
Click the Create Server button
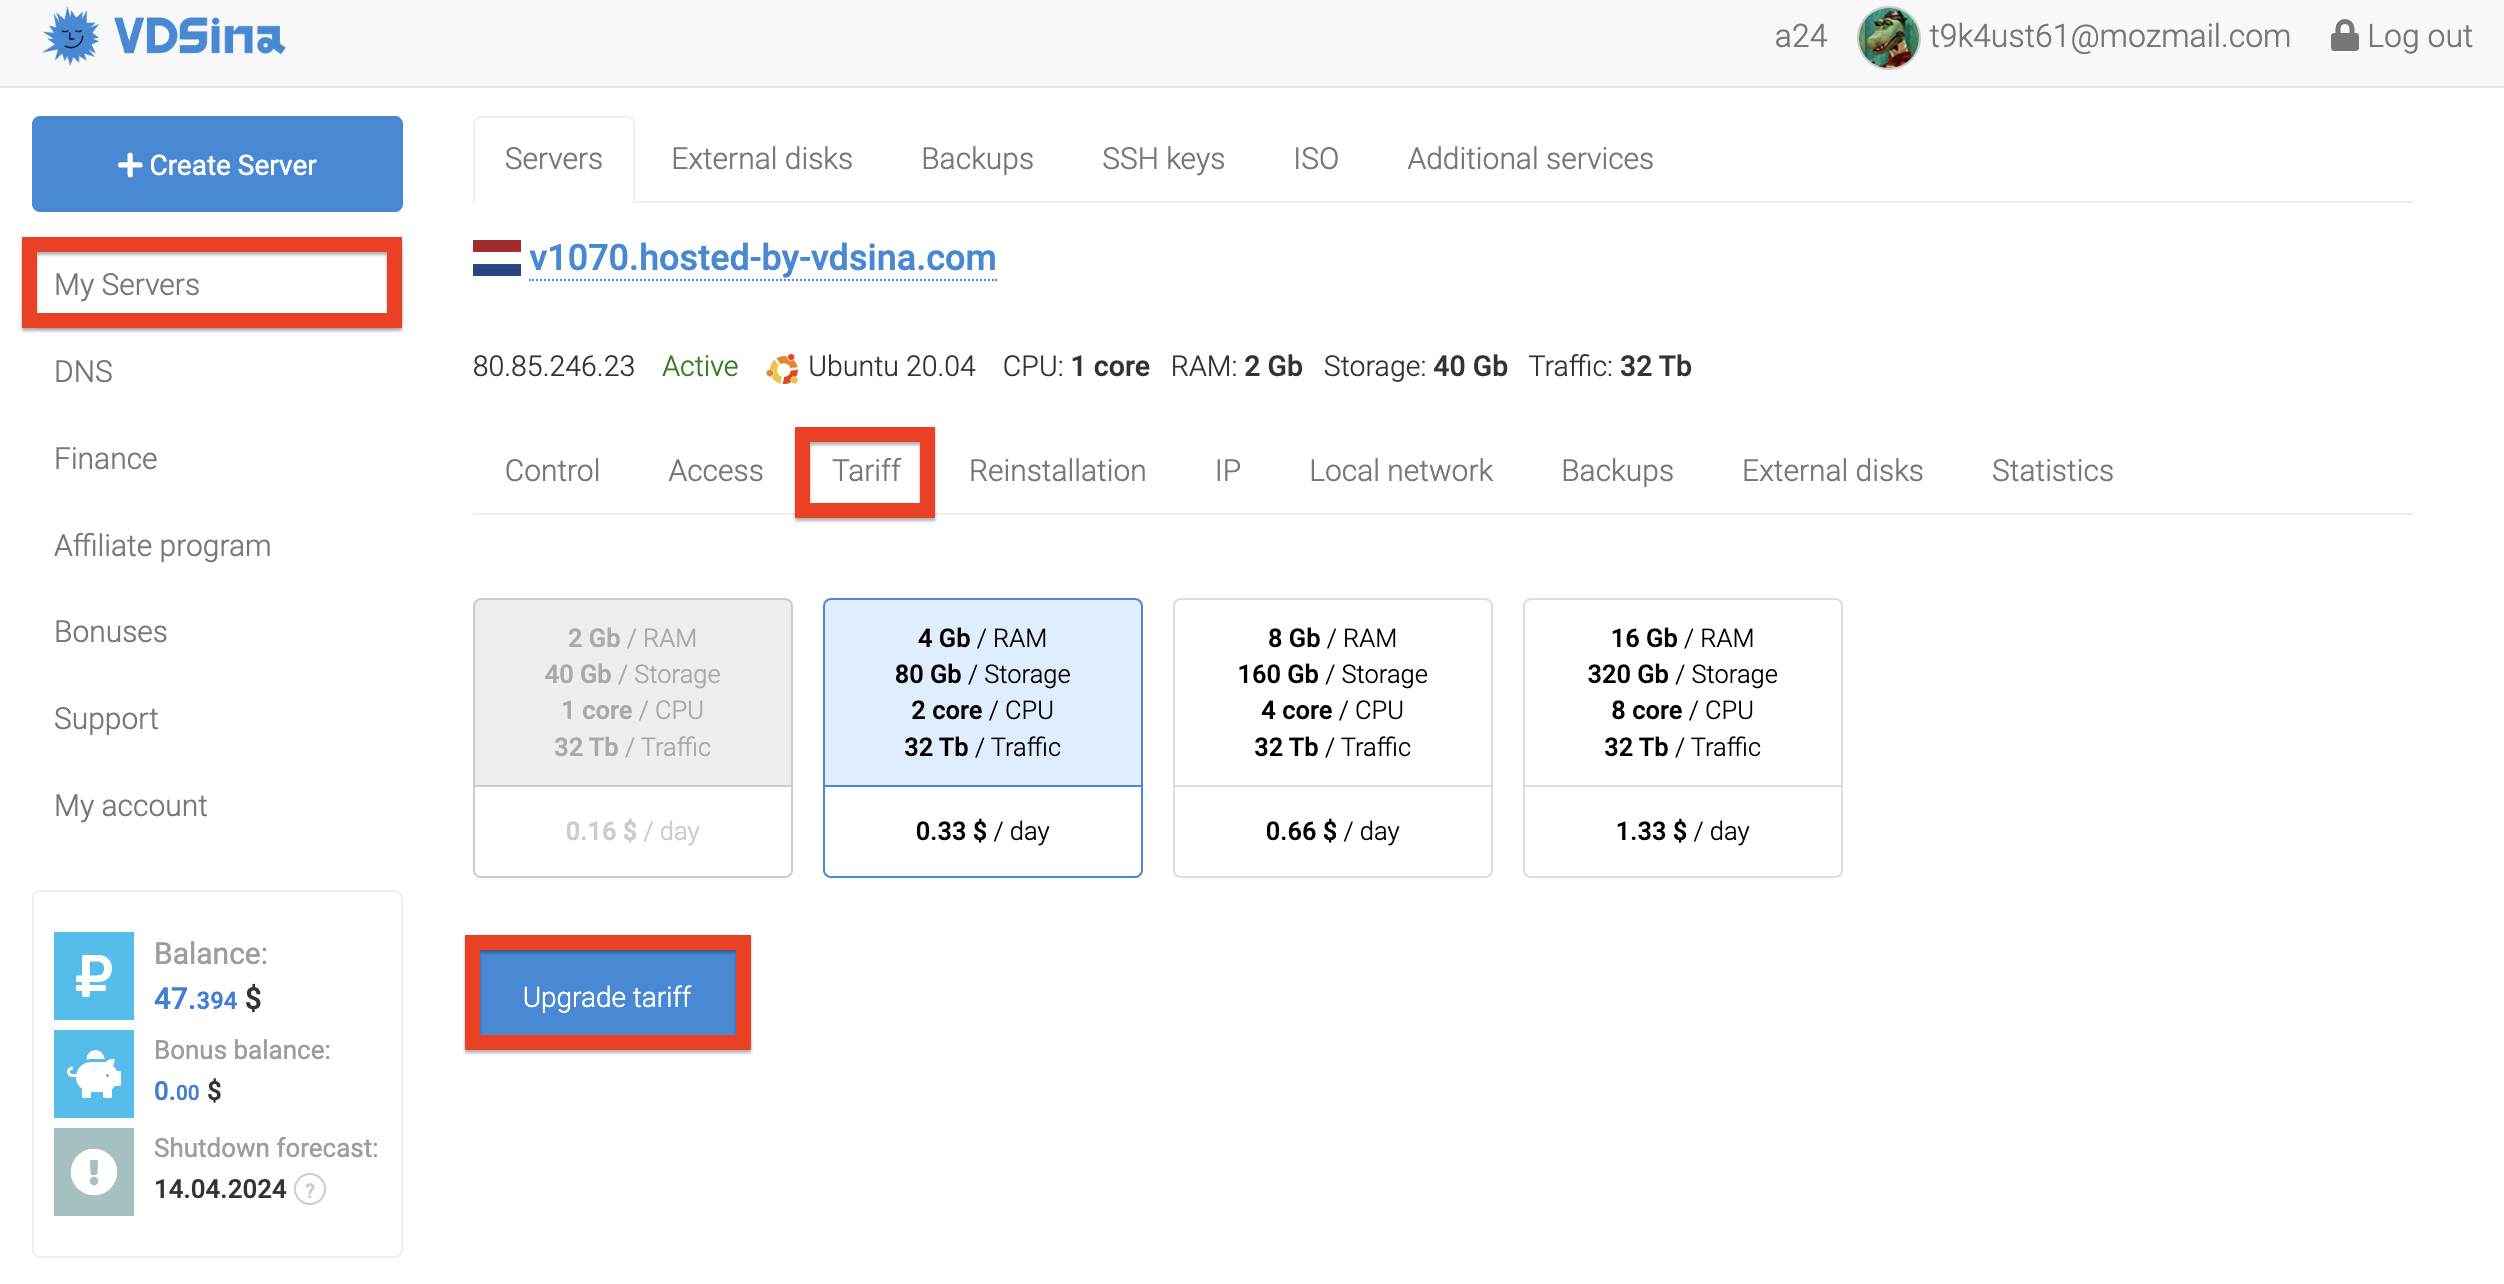pos(217,164)
